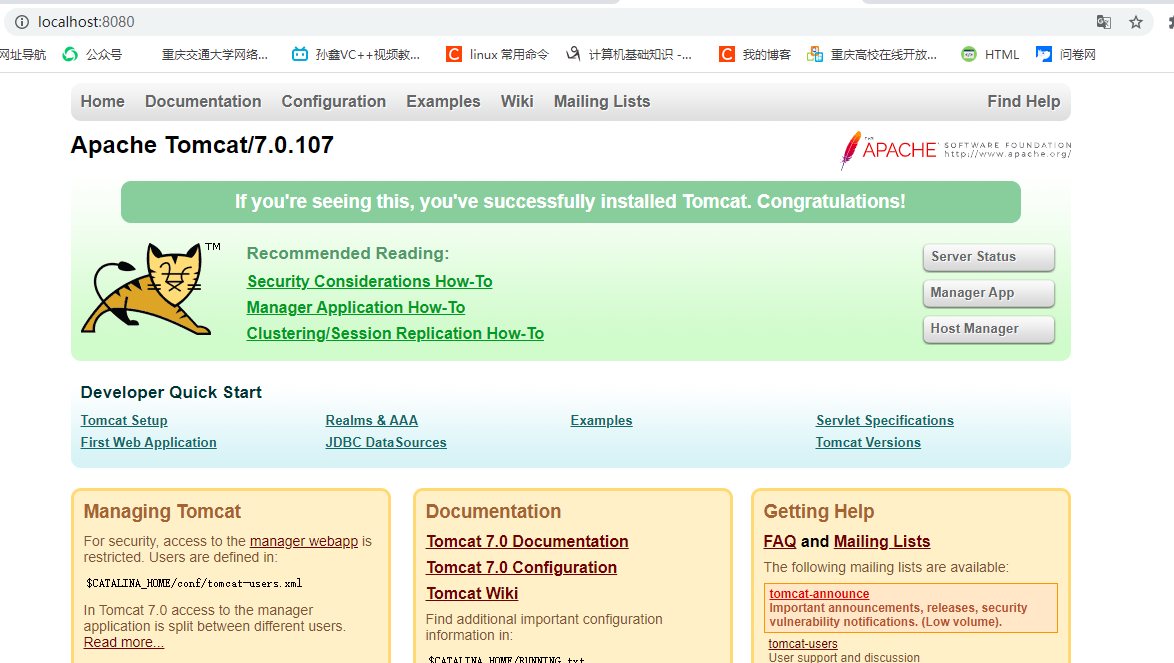This screenshot has height=663, width=1174.
Task: Open the 重庆交通大学网络 bookmark
Action: pyautogui.click(x=214, y=54)
